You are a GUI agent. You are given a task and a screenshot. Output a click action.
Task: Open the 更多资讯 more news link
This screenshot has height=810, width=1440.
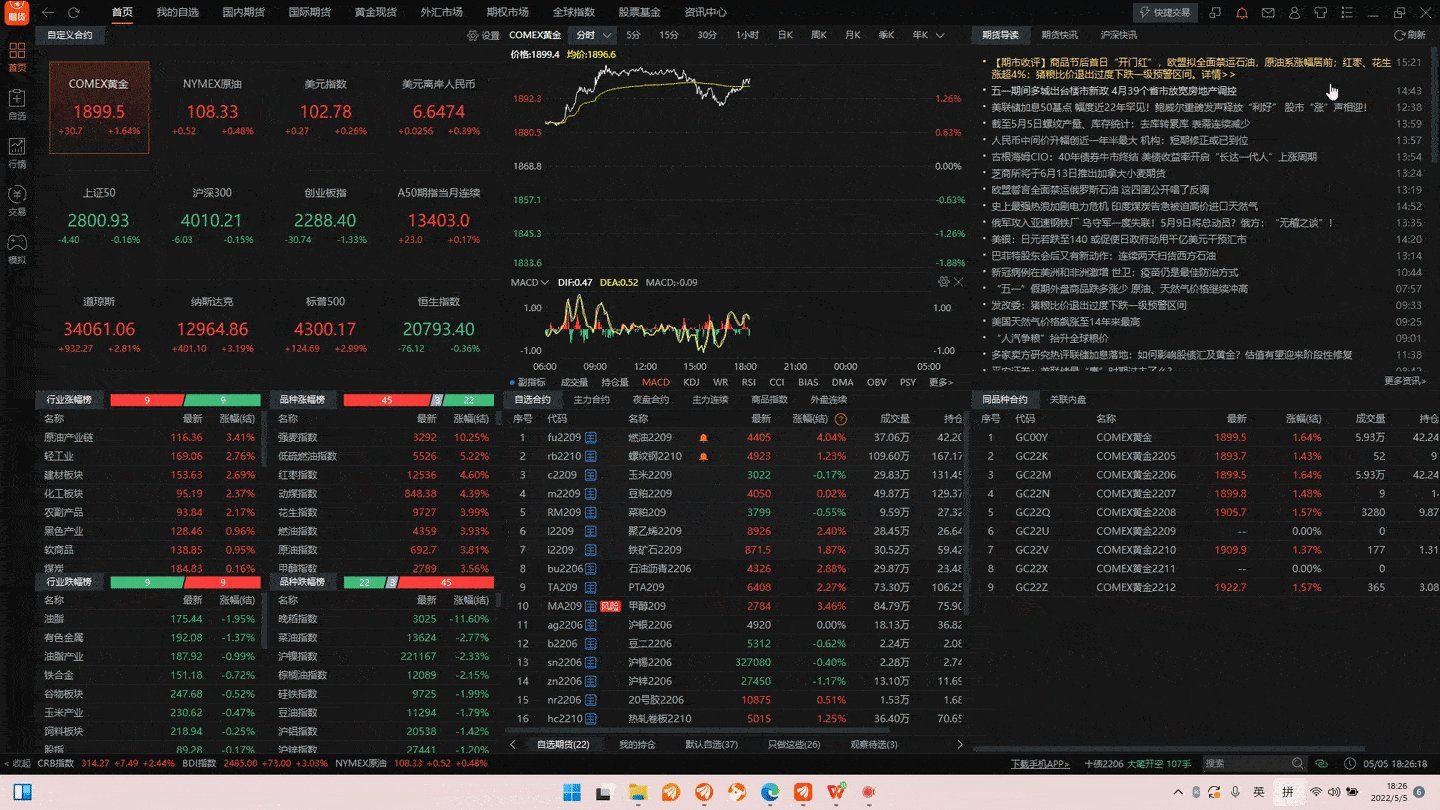[1405, 381]
